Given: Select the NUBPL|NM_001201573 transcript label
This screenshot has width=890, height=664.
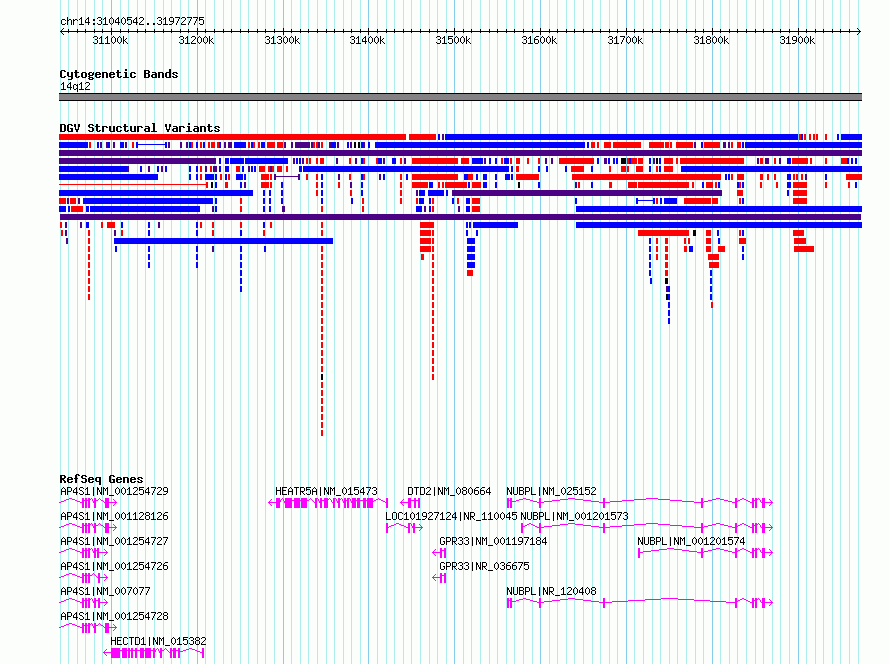Looking at the screenshot, I should click(574, 516).
